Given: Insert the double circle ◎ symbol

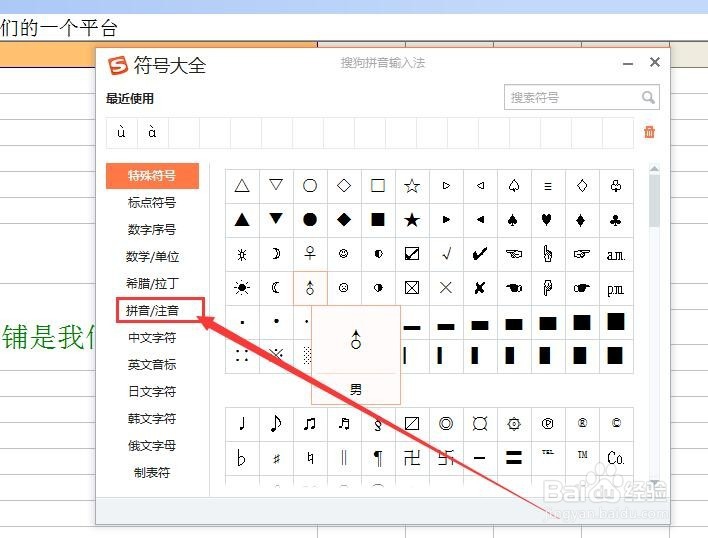Looking at the screenshot, I should 446,424.
